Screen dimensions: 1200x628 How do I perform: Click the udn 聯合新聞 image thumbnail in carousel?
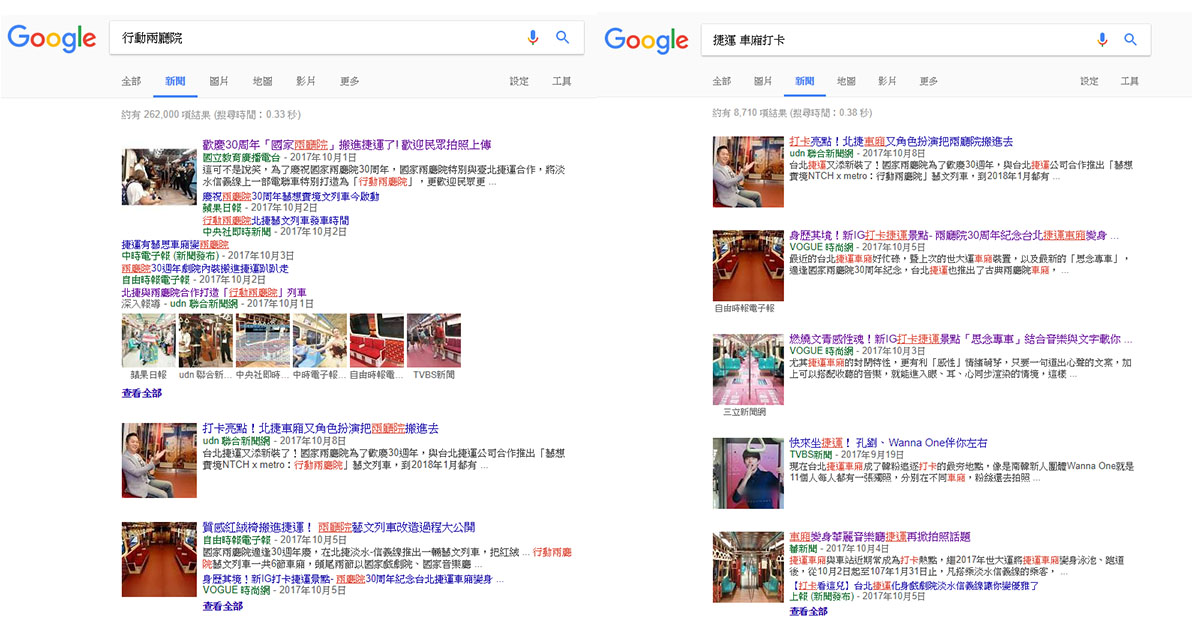pyautogui.click(x=204, y=340)
